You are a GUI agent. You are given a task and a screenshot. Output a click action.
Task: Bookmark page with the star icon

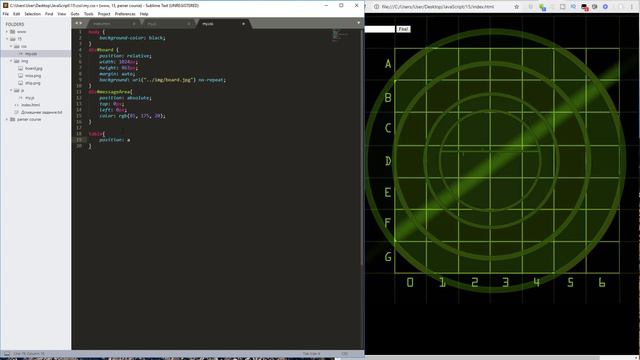(516, 7)
